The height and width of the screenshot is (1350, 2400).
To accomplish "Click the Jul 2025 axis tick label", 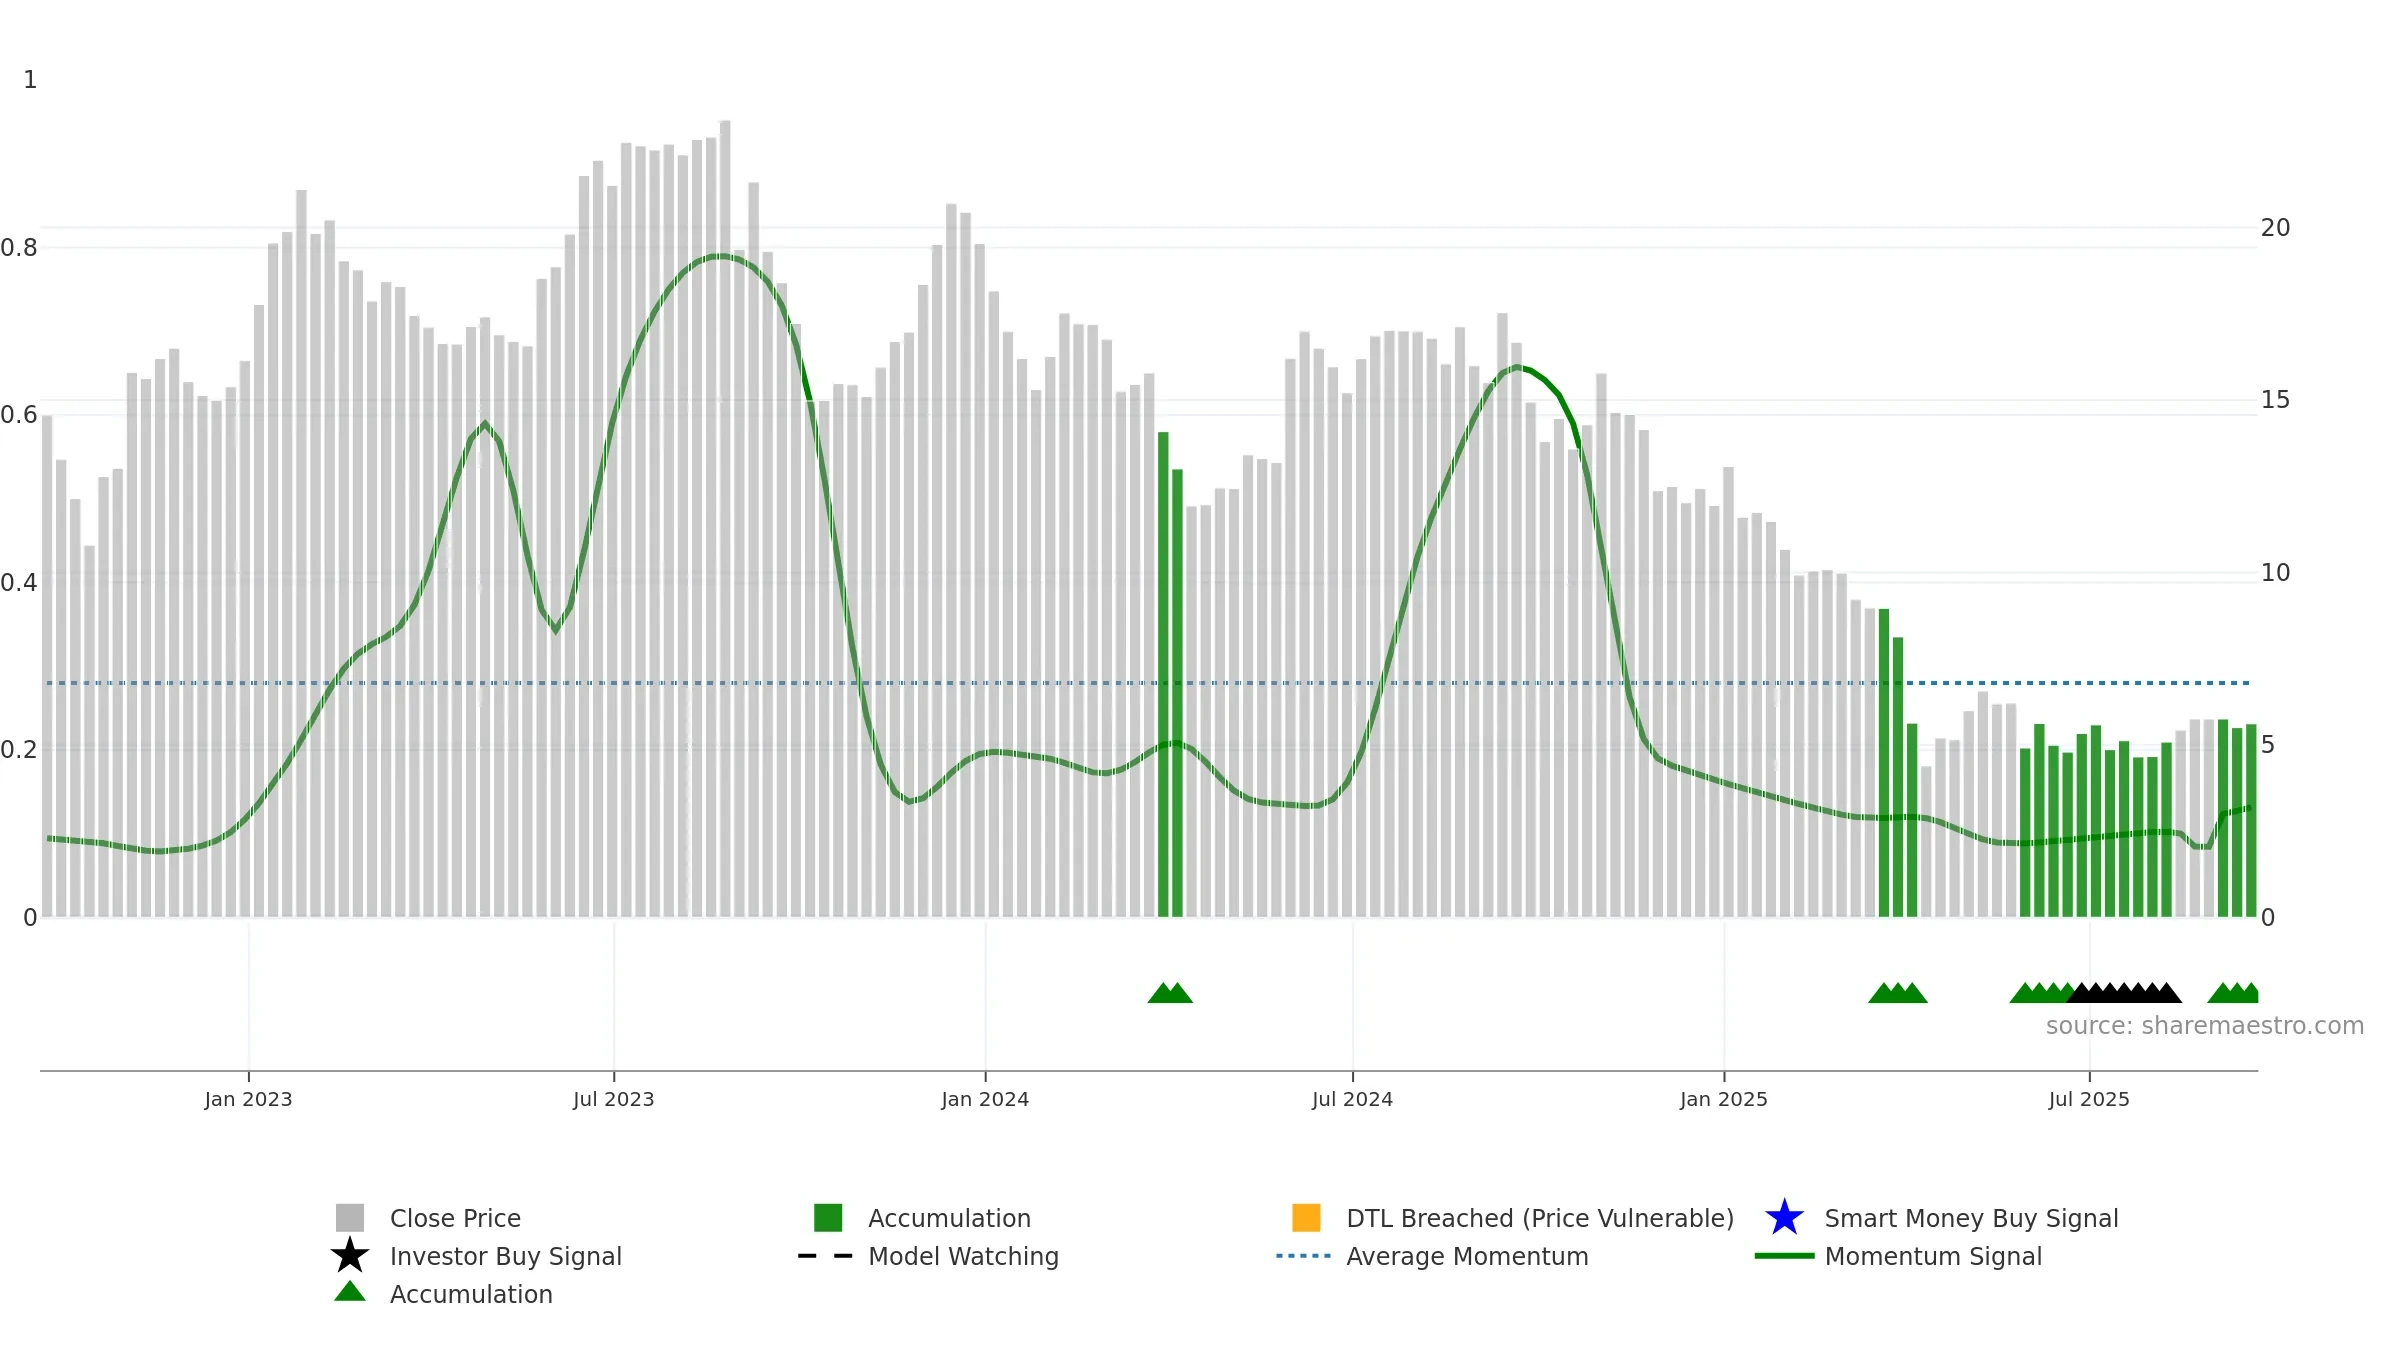I will (x=2089, y=1100).
